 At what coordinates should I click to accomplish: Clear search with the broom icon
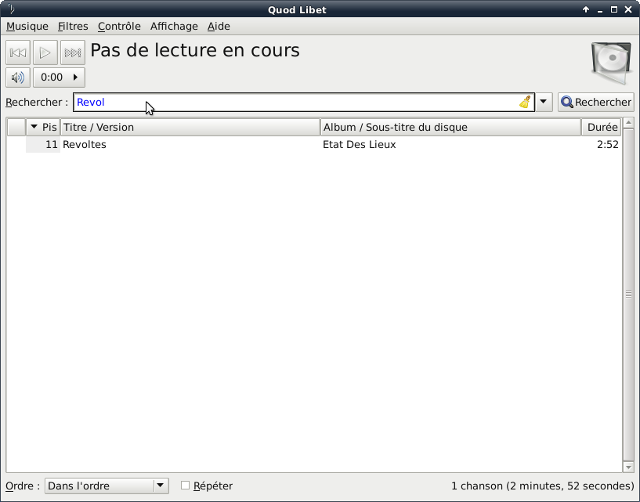tap(525, 102)
